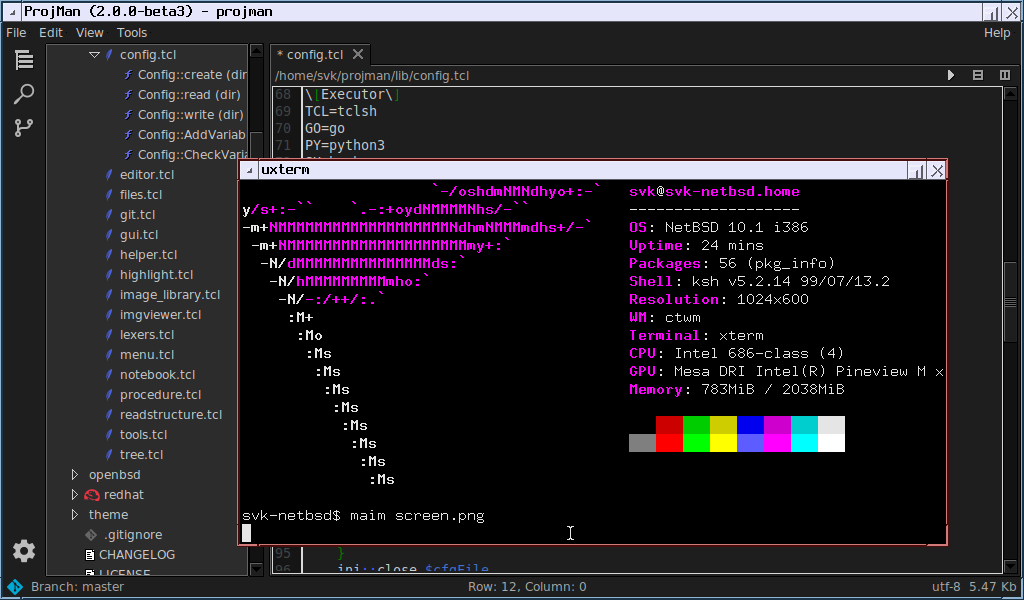This screenshot has height=600, width=1024.
Task: Open lexers.tcl in the tree
Action: tap(147, 335)
